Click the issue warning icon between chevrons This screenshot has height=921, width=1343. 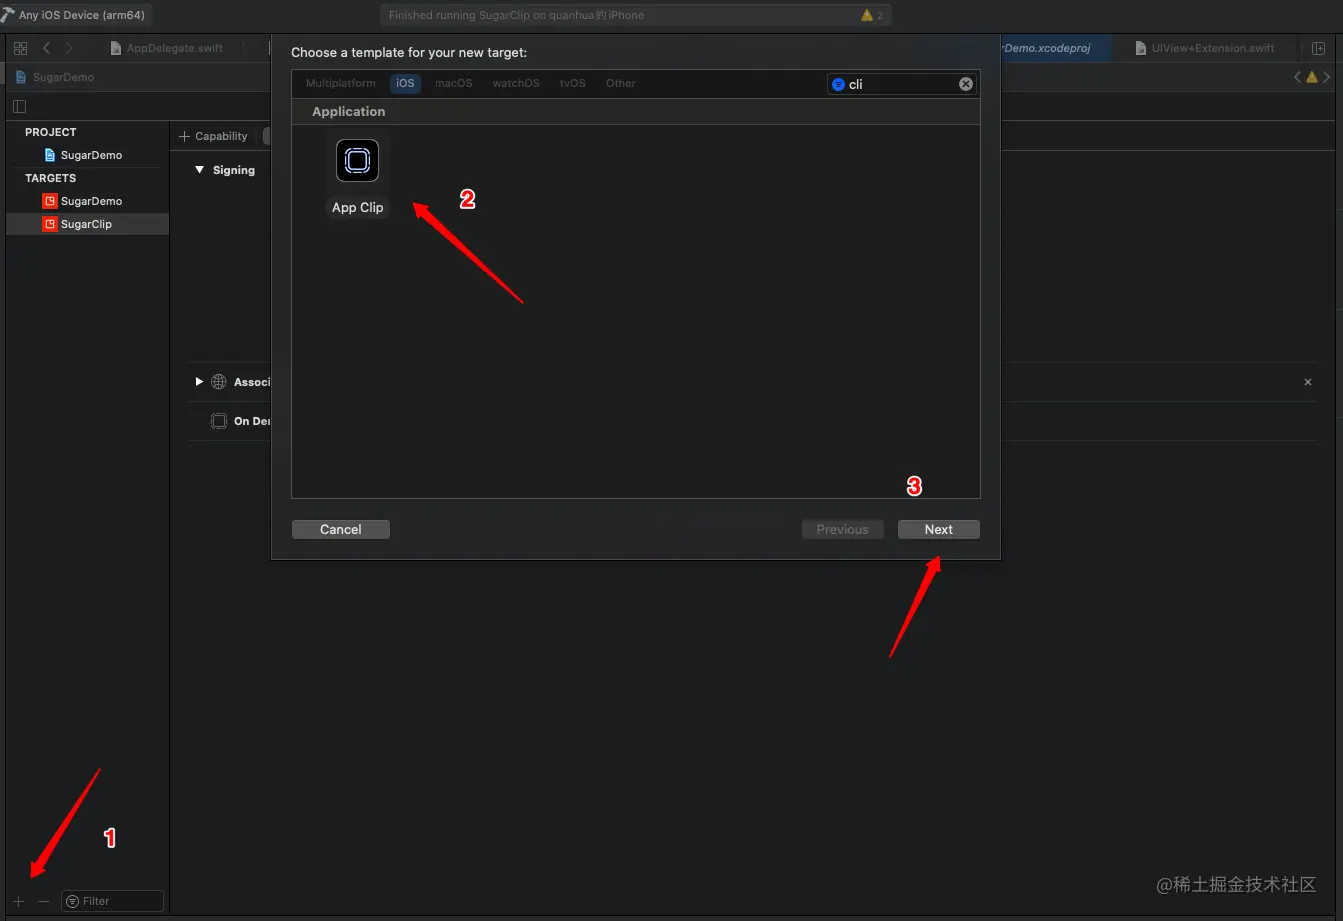tap(1312, 77)
